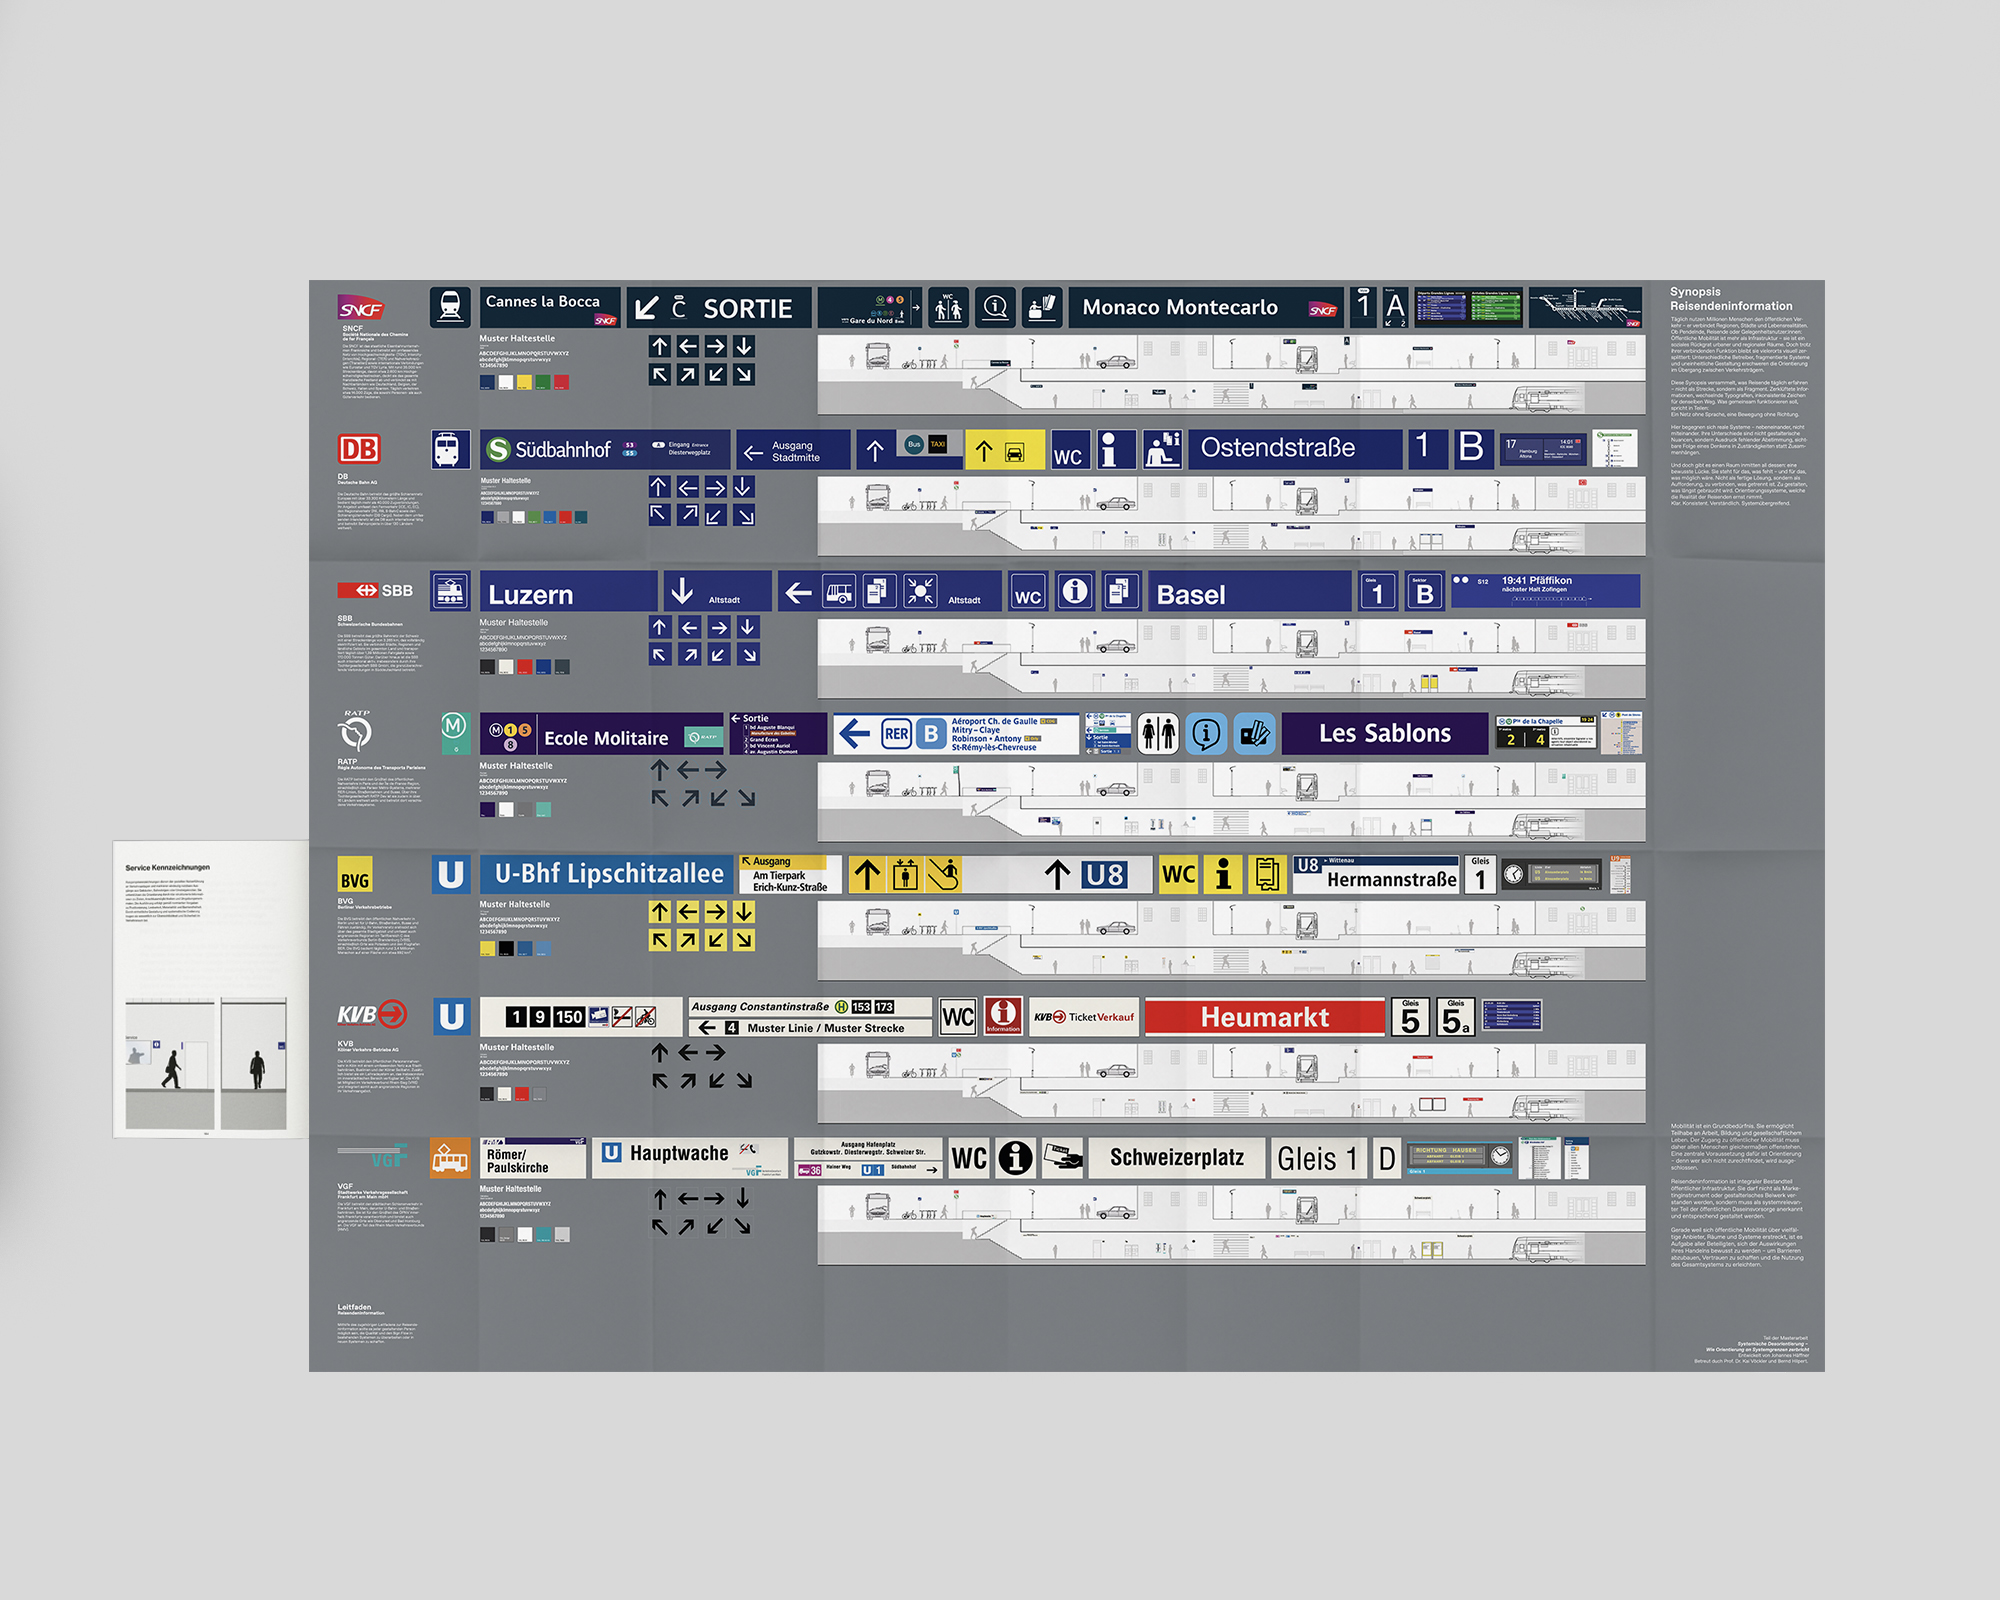Click the DB Bus roundel

pyautogui.click(x=914, y=444)
